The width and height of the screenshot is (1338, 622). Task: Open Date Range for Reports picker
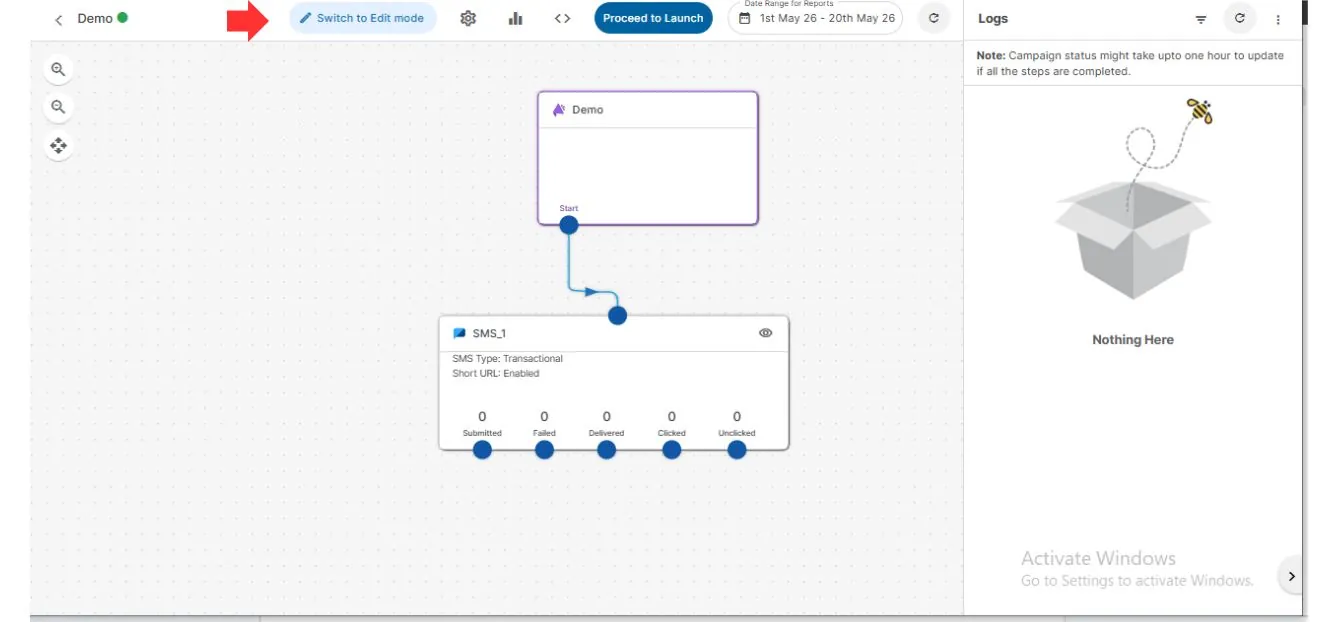[815, 18]
